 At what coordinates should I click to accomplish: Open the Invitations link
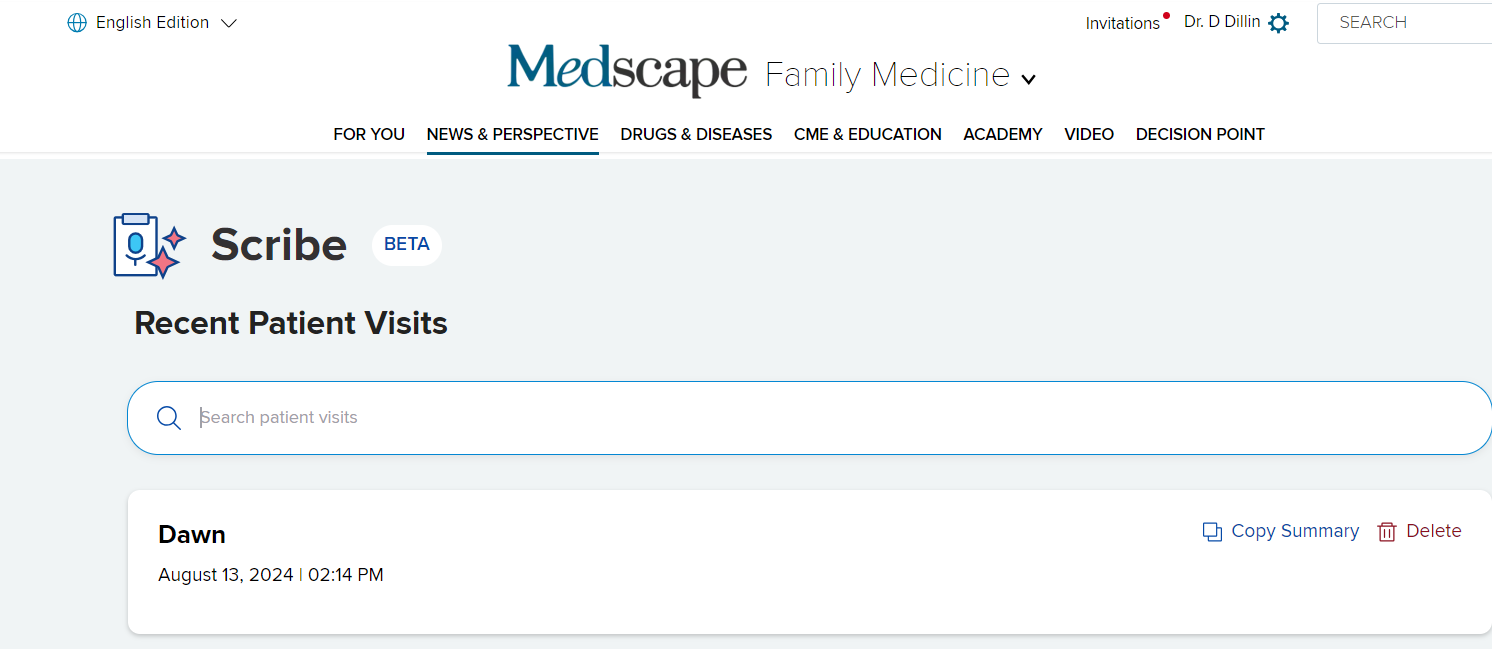tap(1122, 23)
